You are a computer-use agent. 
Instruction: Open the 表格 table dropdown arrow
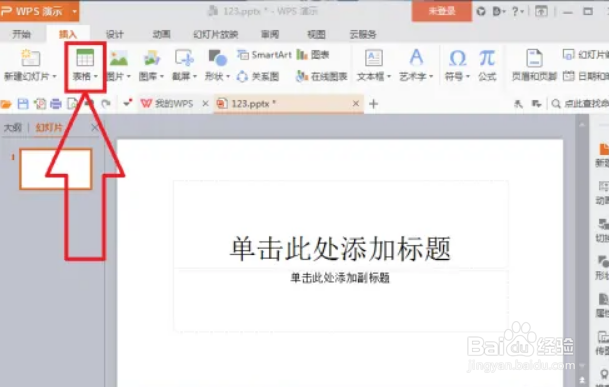click(x=96, y=77)
